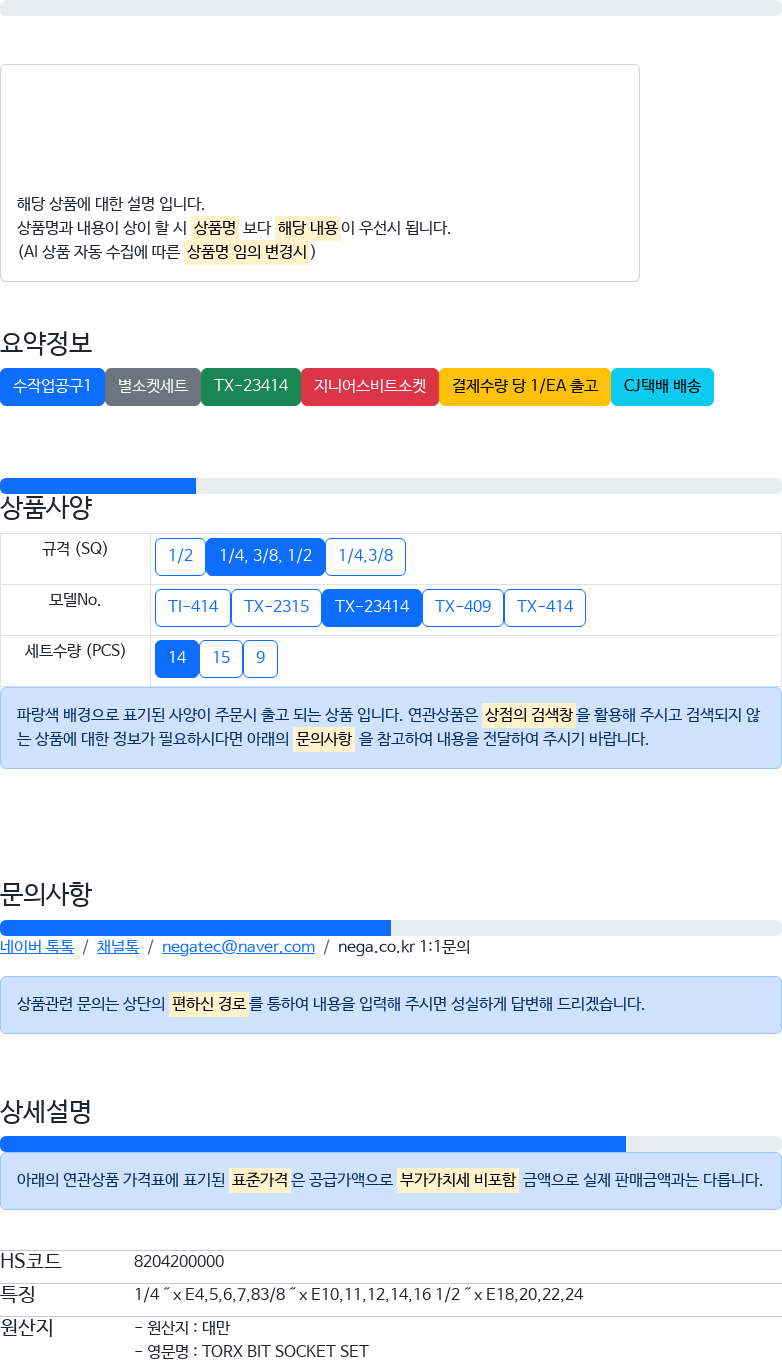Click the red 지니어스비트소켓 tag
This screenshot has width=782, height=1365.
(370, 386)
